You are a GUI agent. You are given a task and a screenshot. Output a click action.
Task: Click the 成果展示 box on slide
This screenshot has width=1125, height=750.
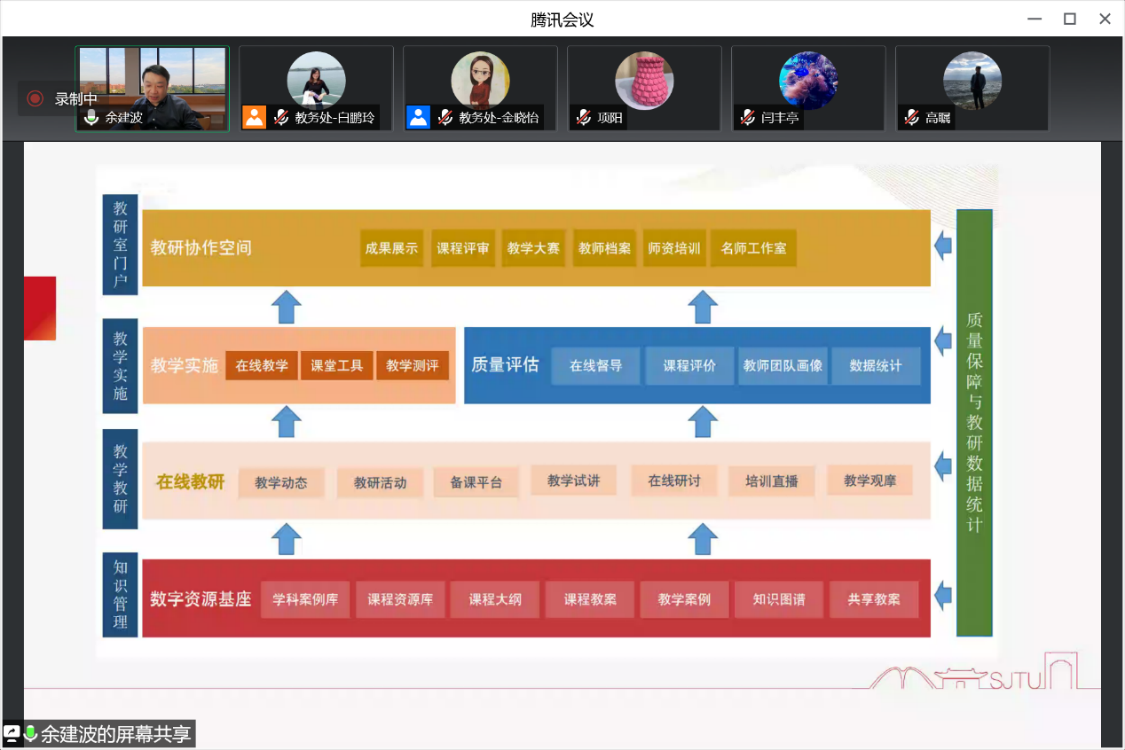click(x=391, y=248)
